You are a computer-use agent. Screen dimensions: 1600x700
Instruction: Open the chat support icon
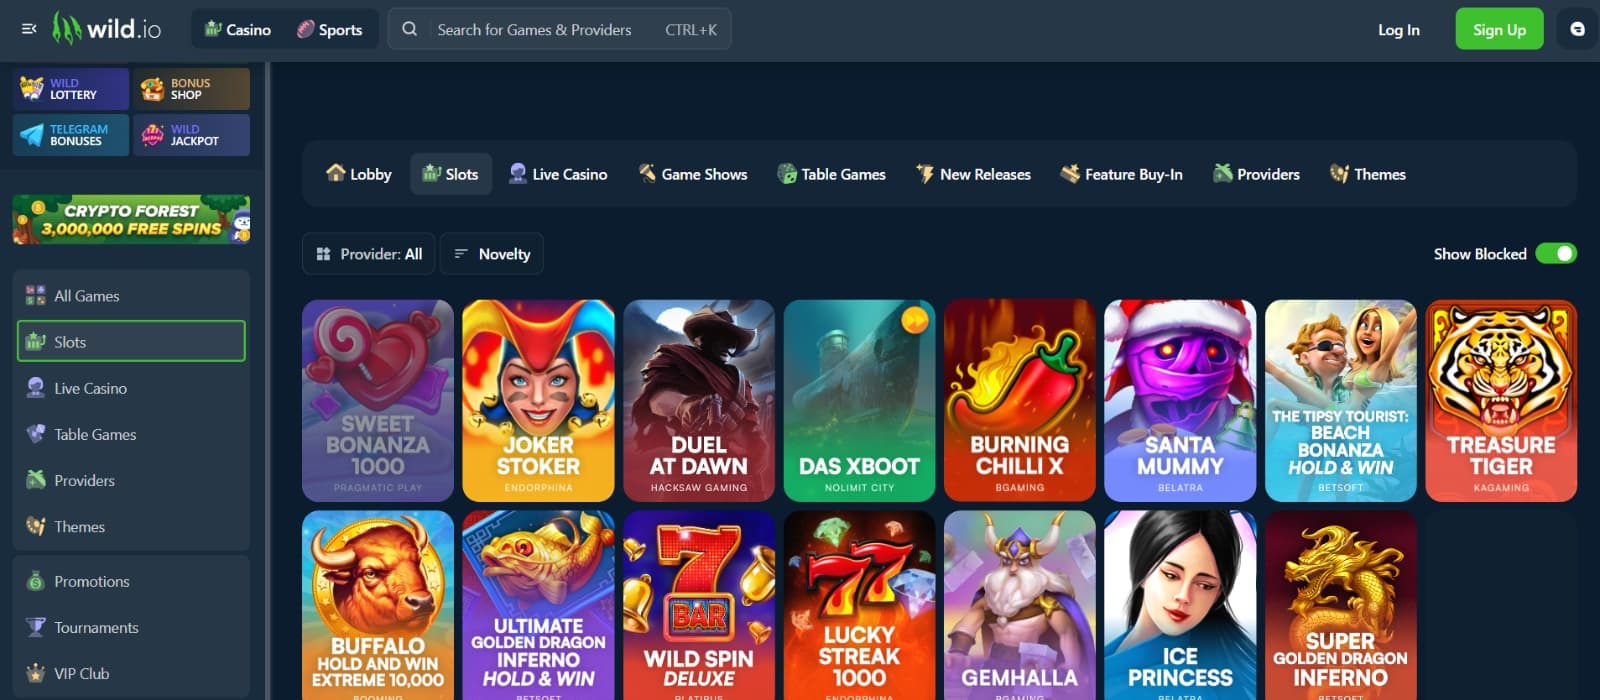pyautogui.click(x=1577, y=29)
